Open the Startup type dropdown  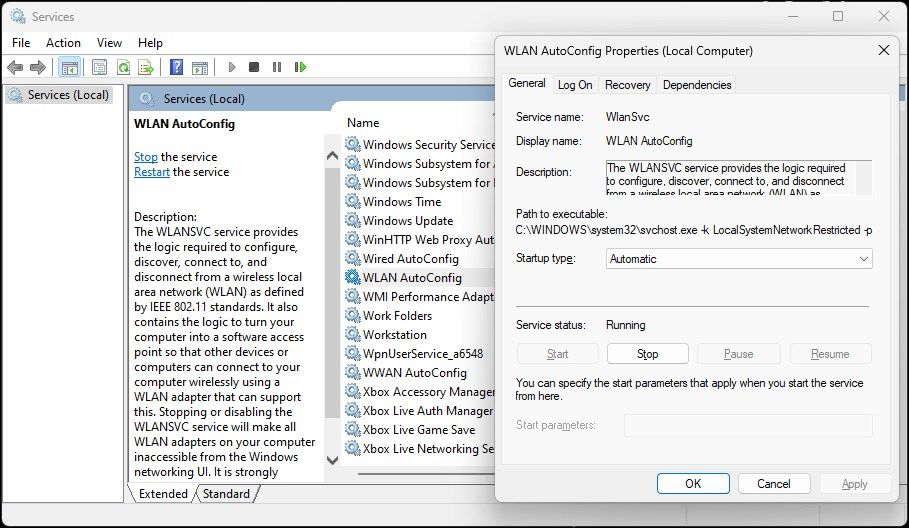coord(739,259)
